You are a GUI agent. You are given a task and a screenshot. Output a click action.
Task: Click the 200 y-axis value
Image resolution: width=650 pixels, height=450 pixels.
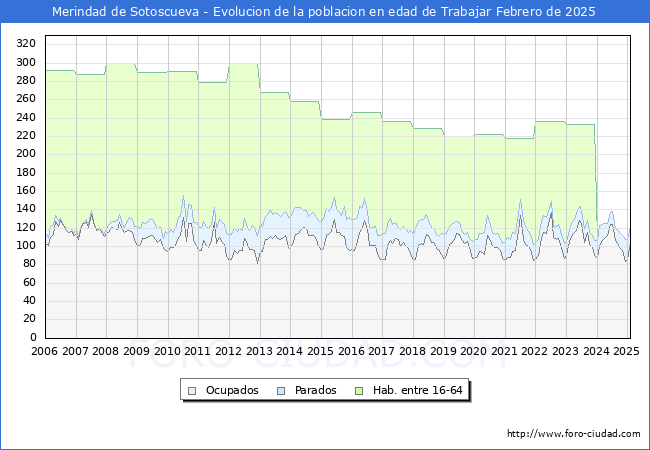click(26, 154)
